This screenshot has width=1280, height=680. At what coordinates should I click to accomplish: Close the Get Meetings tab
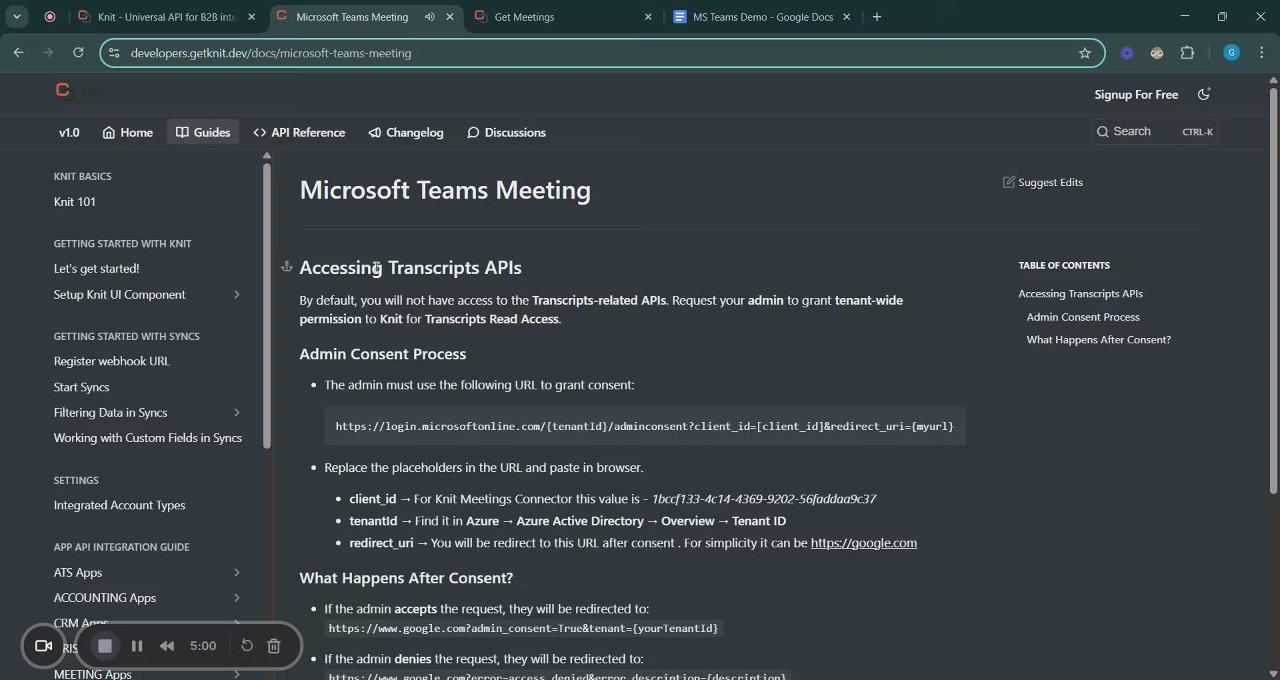(648, 17)
